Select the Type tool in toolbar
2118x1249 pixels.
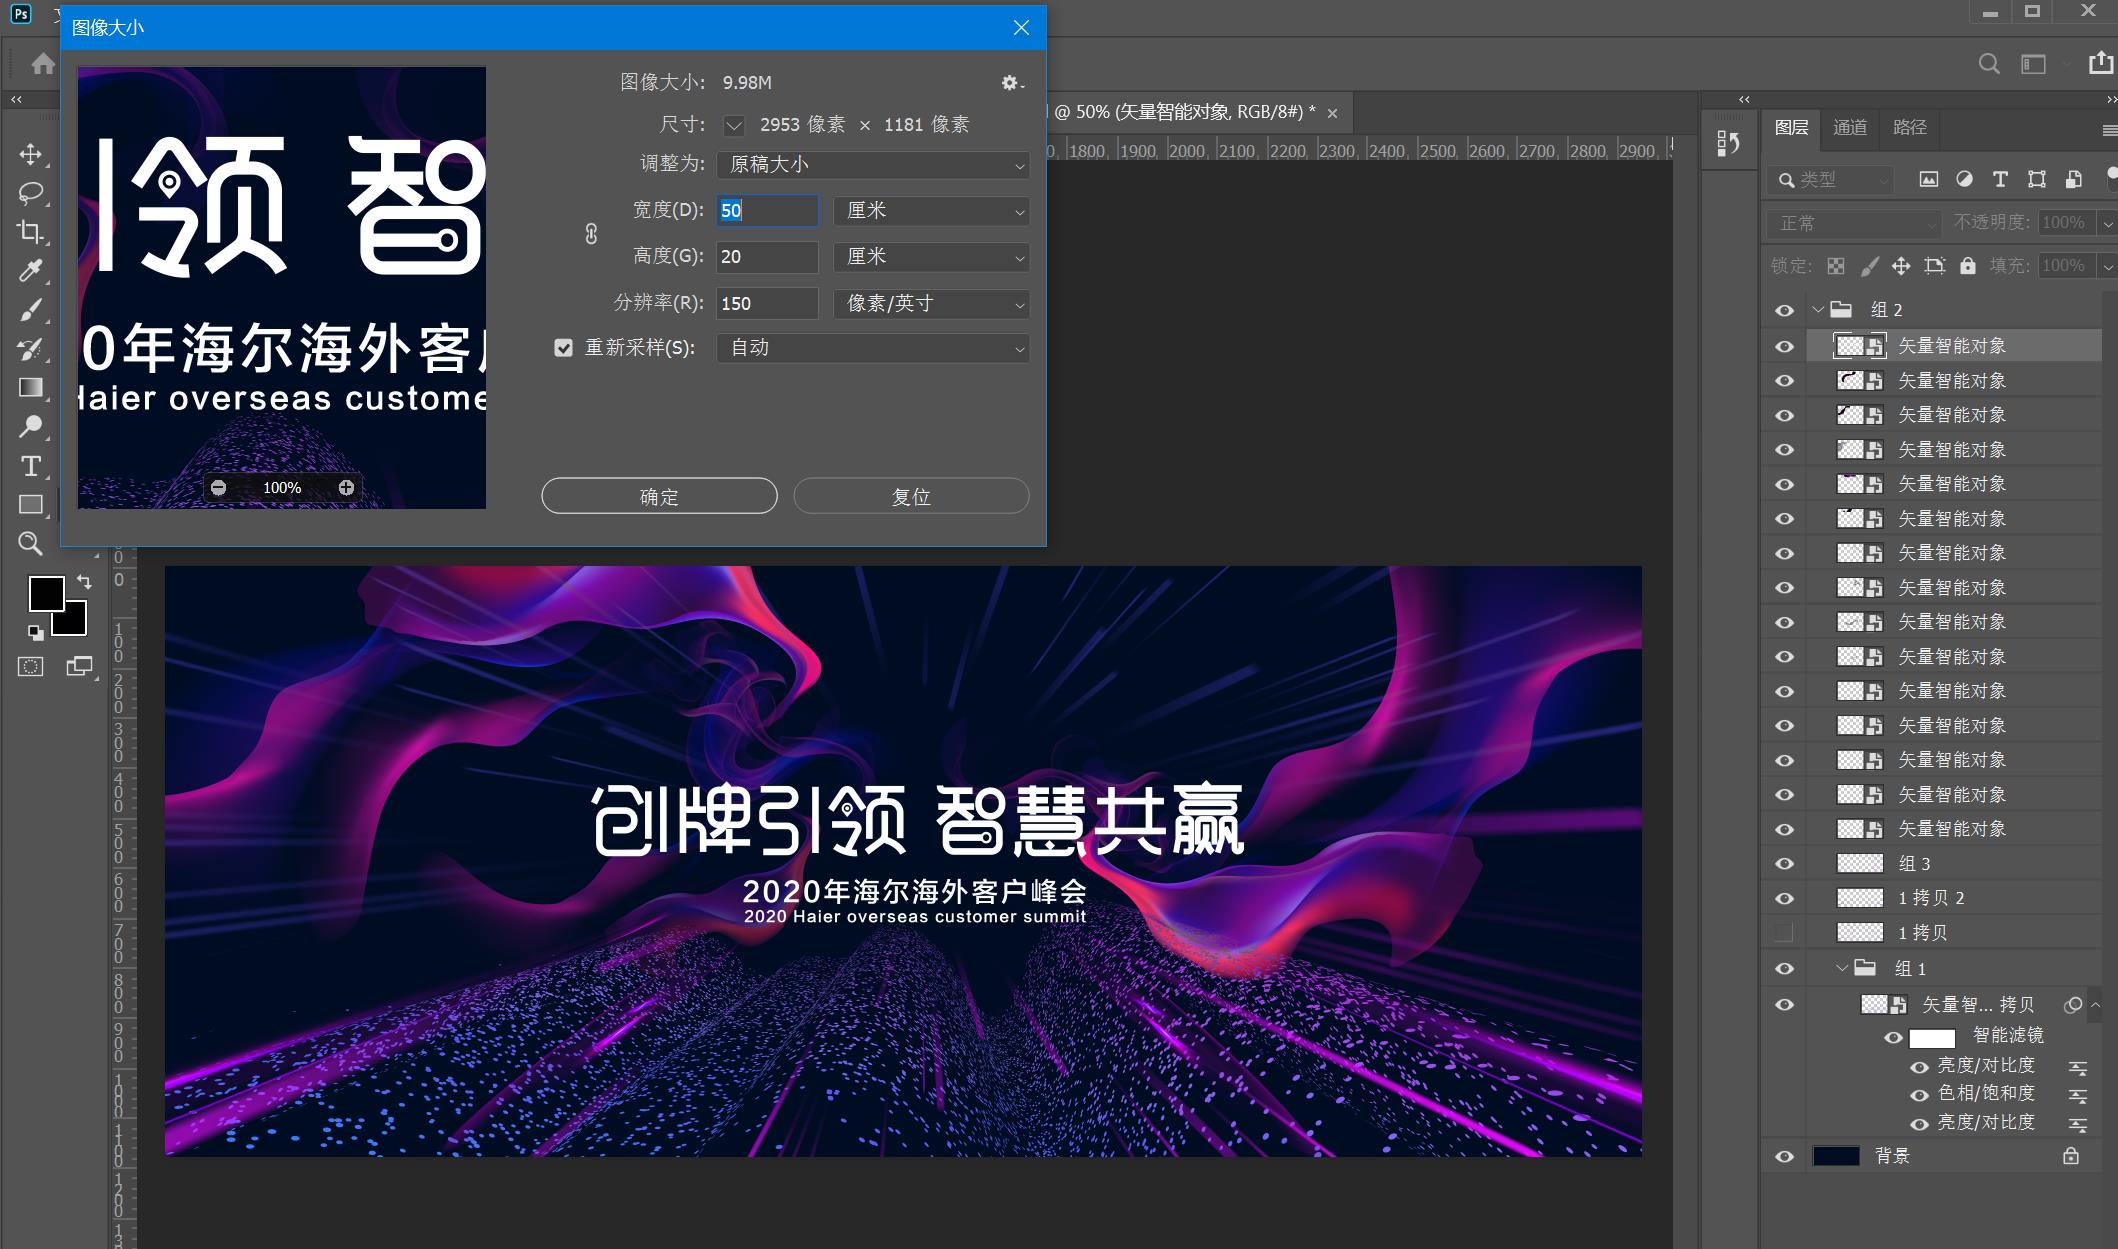pyautogui.click(x=31, y=466)
